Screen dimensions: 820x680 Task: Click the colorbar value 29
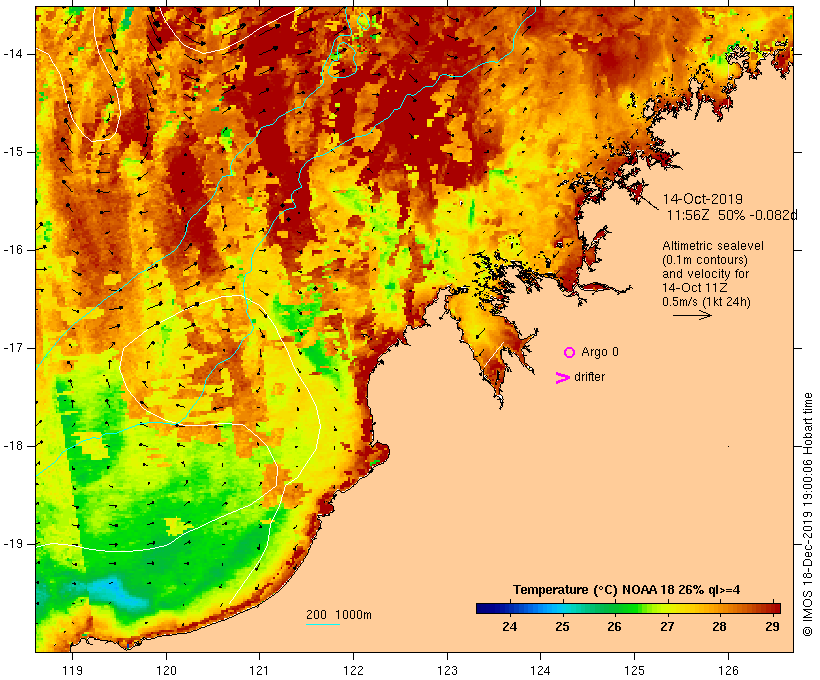point(772,626)
